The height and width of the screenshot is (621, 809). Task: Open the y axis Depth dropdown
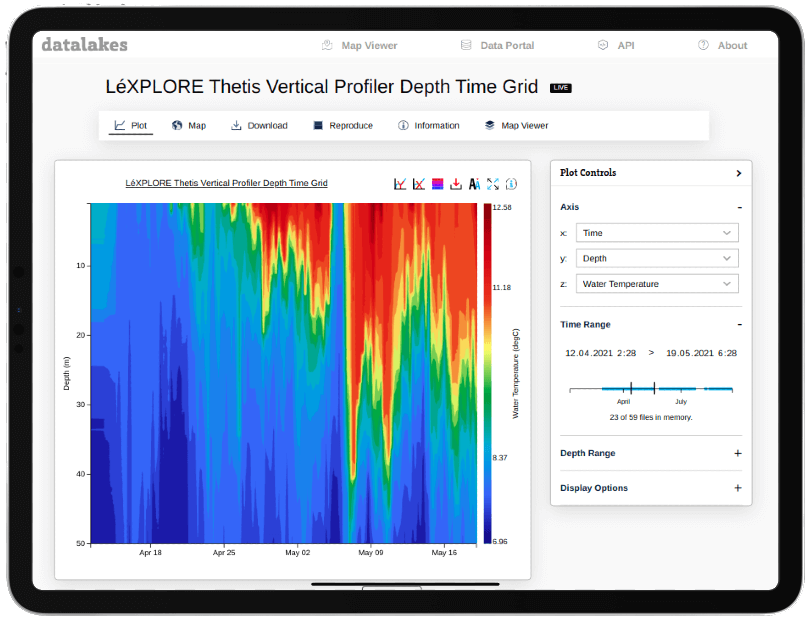click(x=657, y=258)
